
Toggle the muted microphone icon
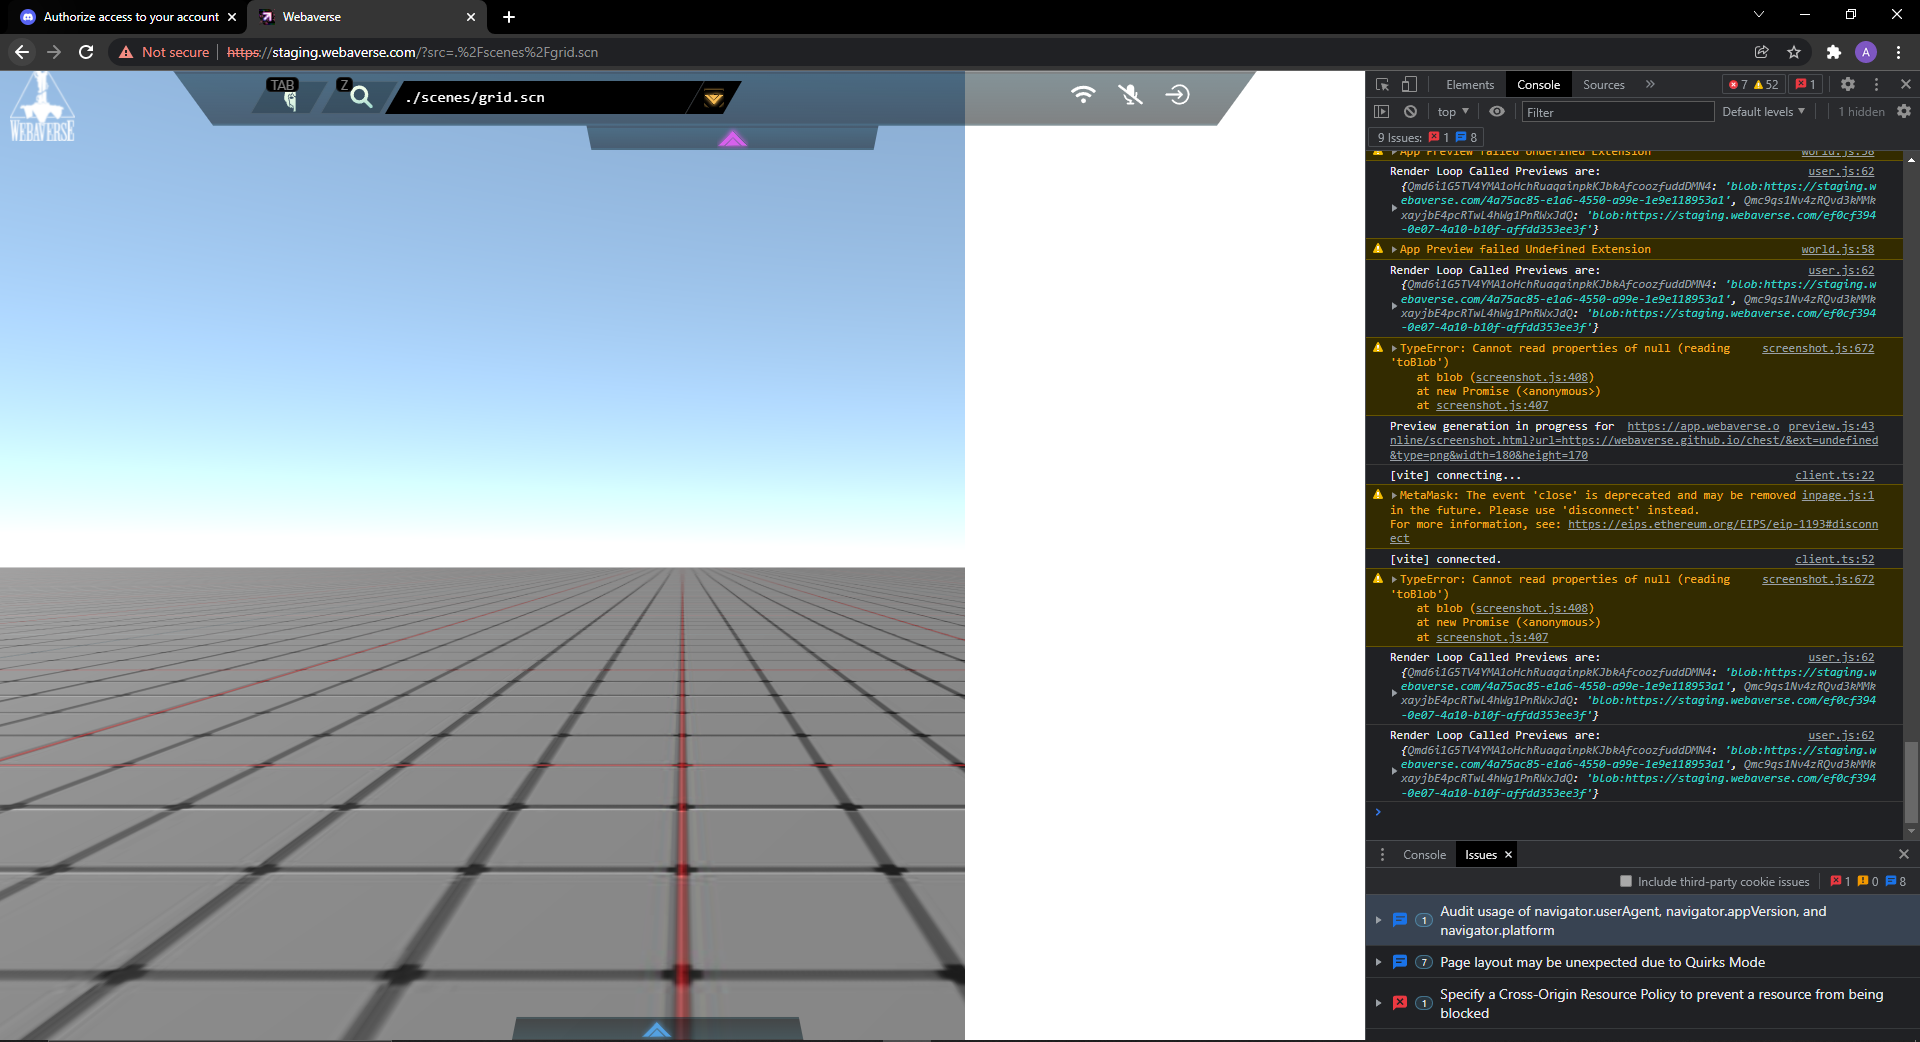pos(1131,95)
